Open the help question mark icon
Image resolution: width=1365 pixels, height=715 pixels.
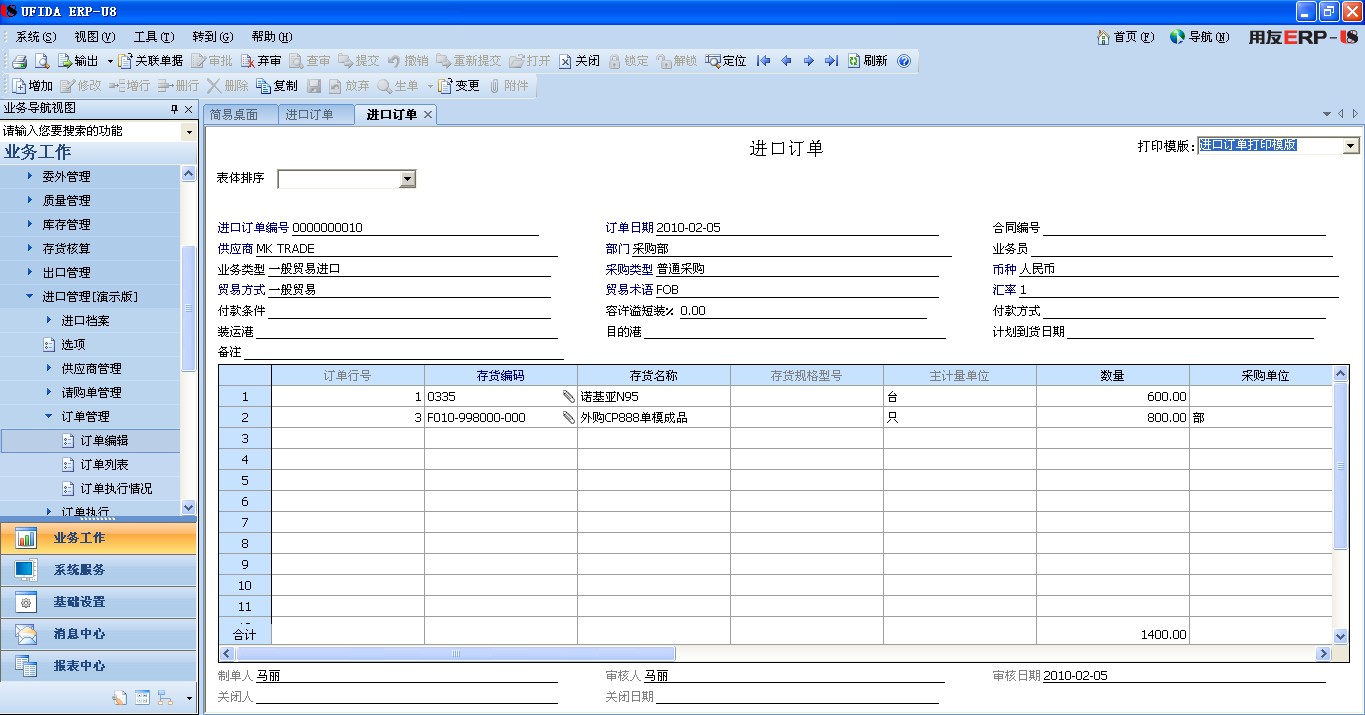coord(904,61)
